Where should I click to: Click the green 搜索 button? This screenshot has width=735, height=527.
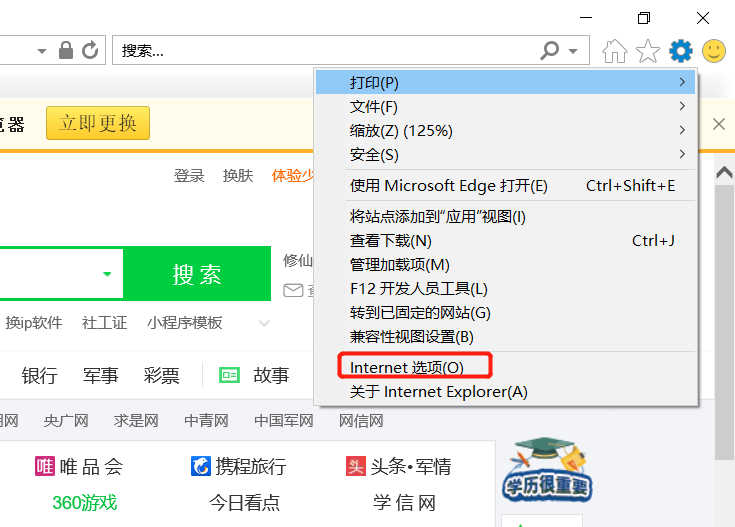pos(197,274)
